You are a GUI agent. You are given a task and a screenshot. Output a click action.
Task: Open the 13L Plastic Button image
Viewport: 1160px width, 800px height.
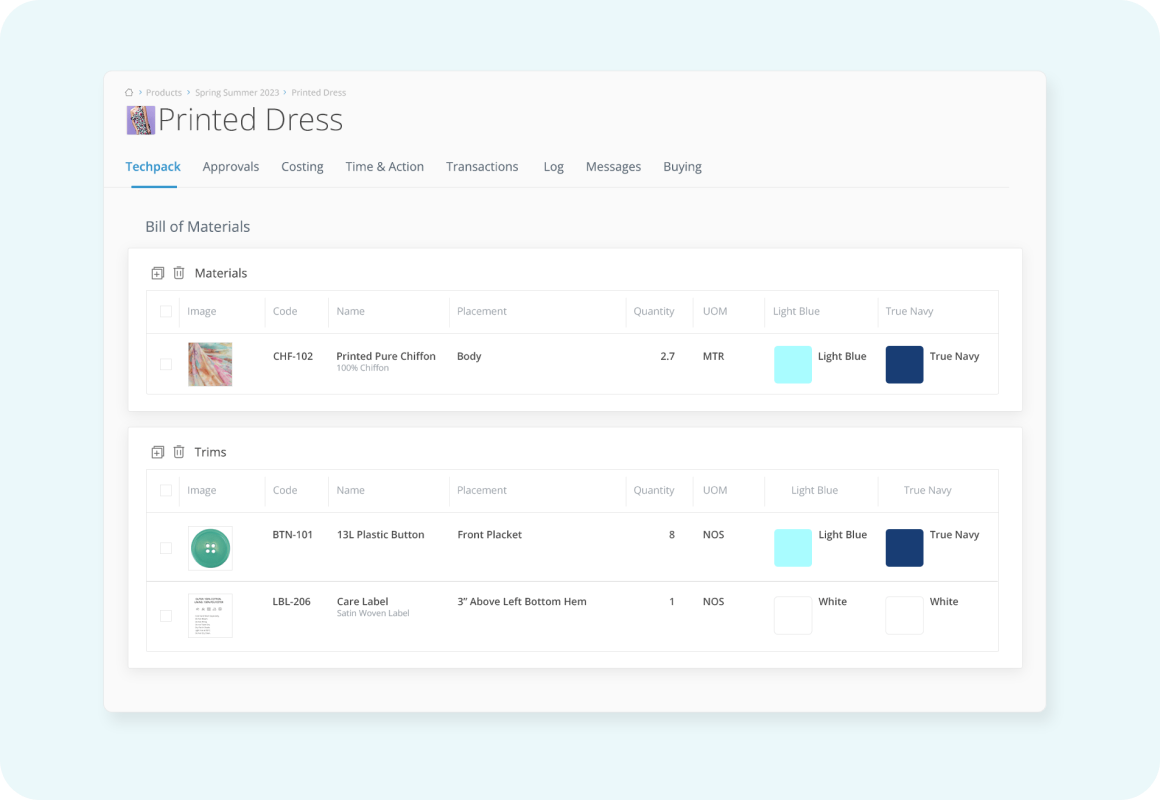210,548
